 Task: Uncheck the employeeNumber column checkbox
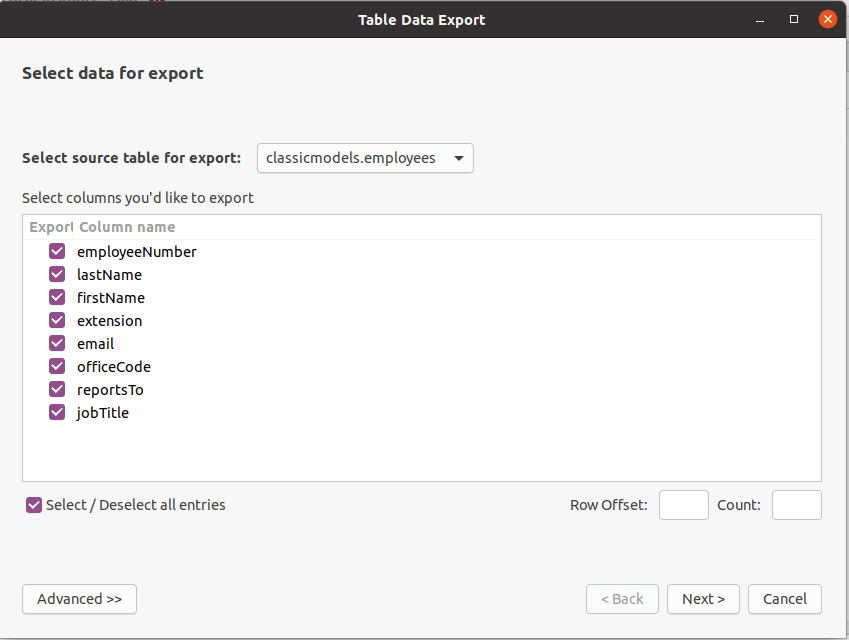tap(57, 252)
